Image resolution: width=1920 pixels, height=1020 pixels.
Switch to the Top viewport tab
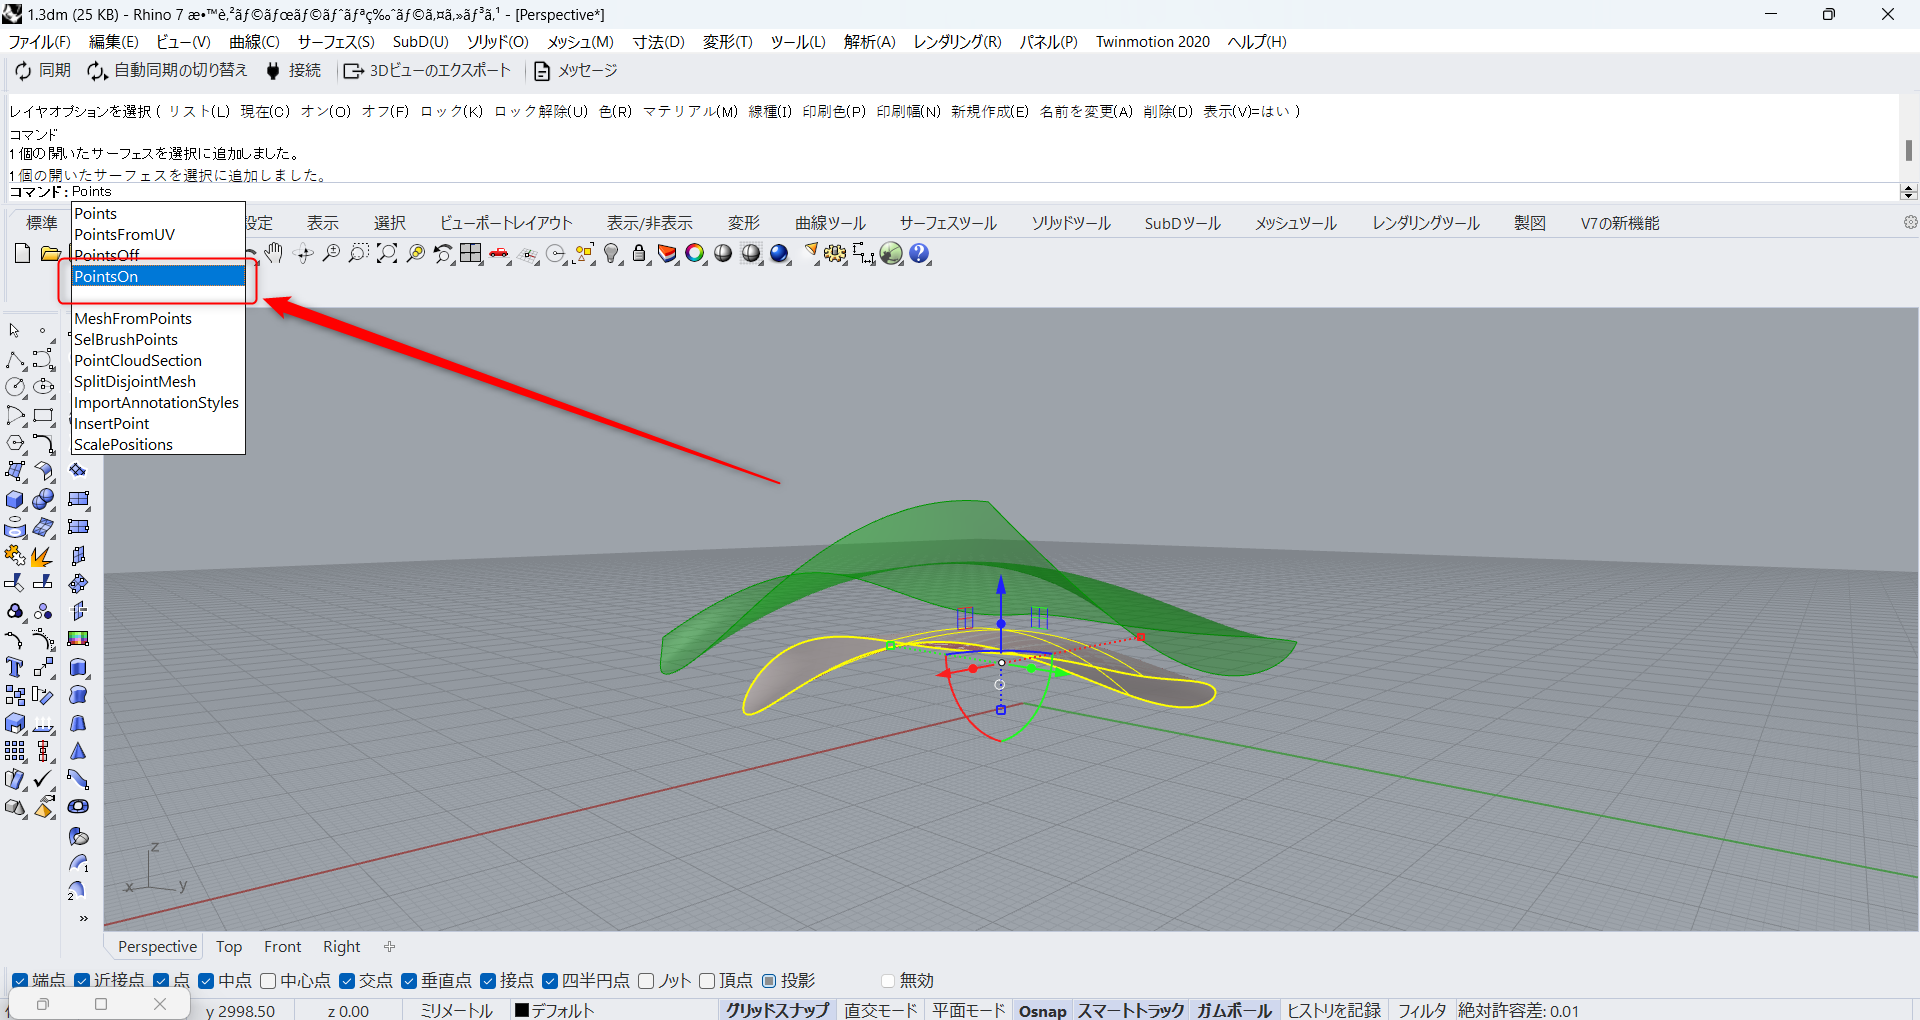coord(229,946)
